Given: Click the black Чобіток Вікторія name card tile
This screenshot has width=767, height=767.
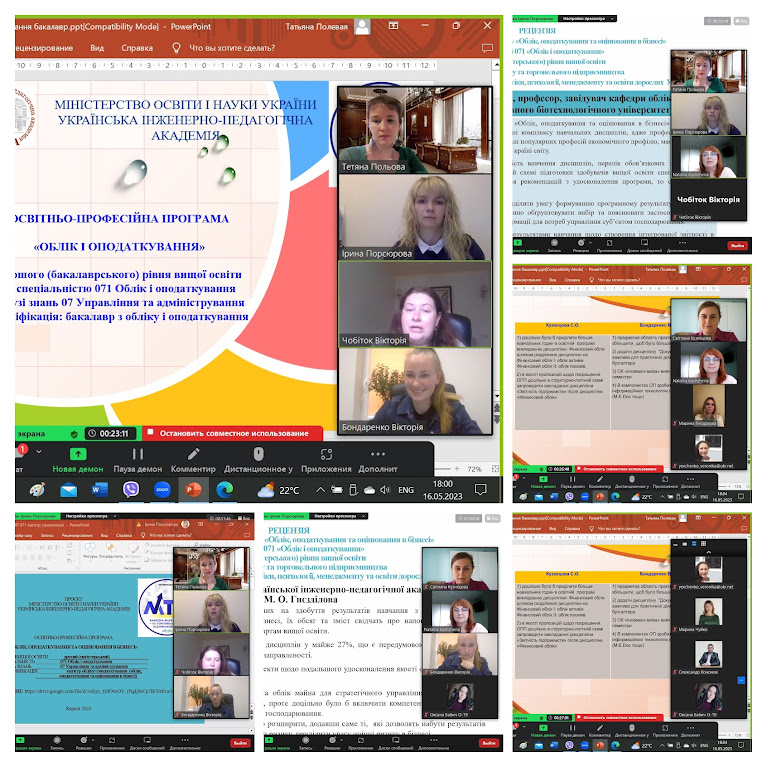Looking at the screenshot, I should click(x=708, y=200).
